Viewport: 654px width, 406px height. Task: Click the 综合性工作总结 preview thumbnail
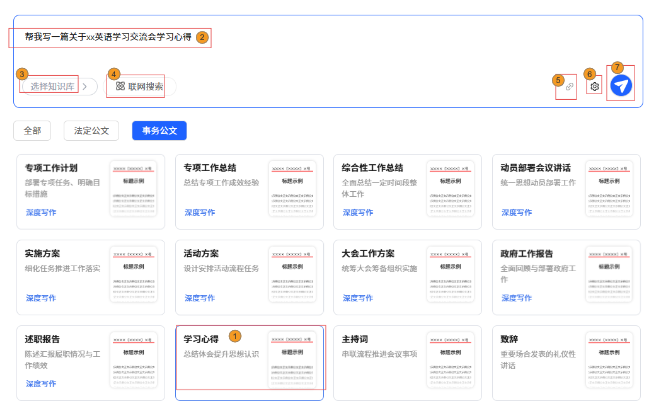click(x=451, y=190)
